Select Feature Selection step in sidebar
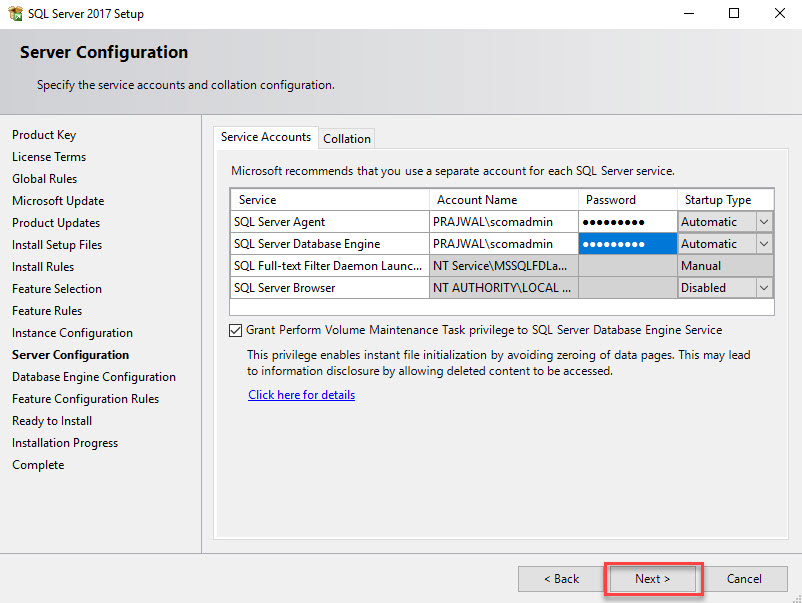Image resolution: width=802 pixels, height=603 pixels. coord(57,289)
